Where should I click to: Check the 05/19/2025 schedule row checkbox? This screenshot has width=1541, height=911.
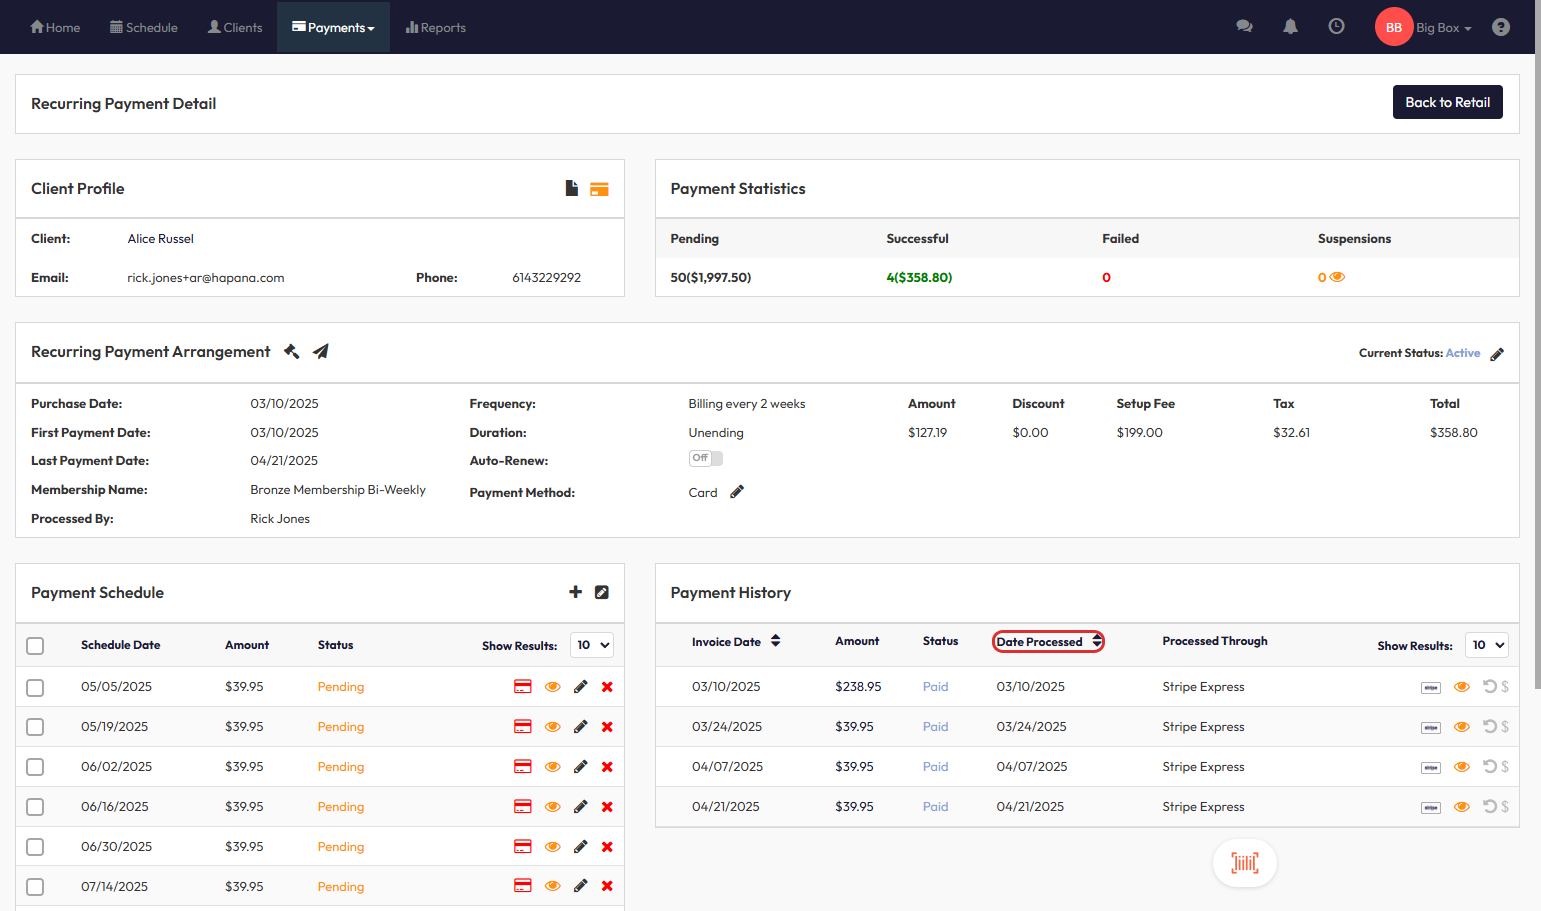click(35, 727)
